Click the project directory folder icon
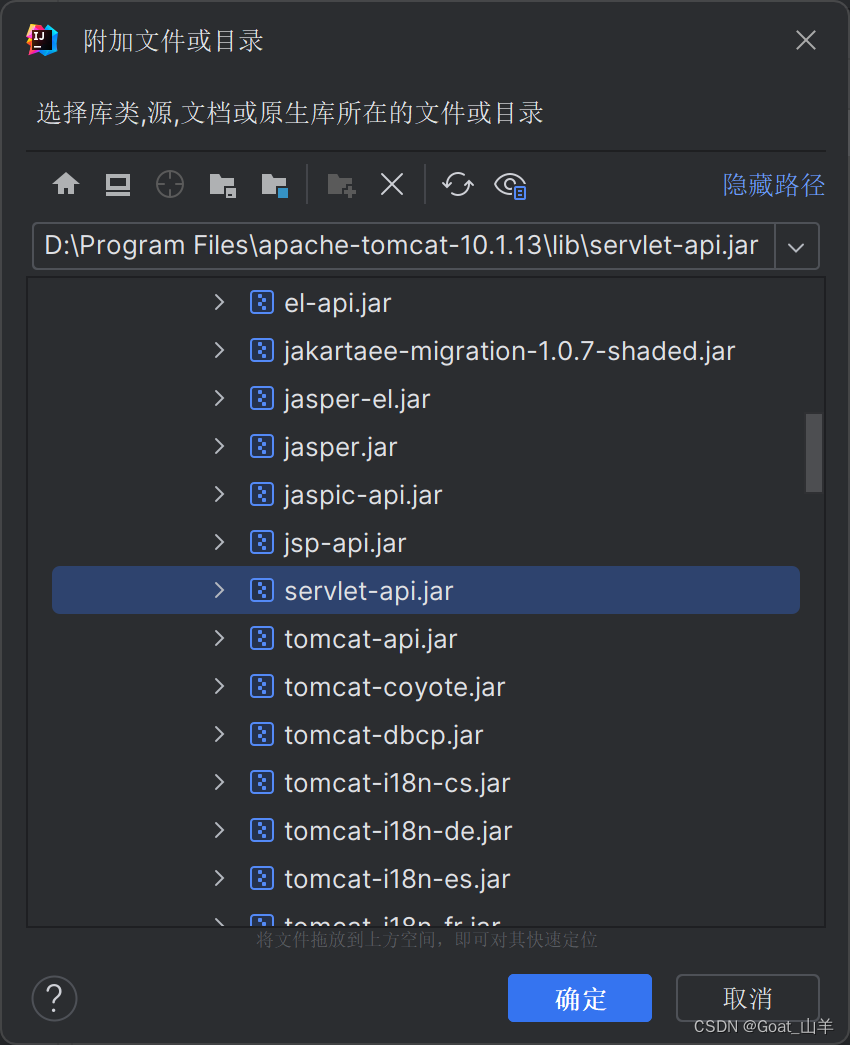This screenshot has width=850, height=1045. click(222, 185)
